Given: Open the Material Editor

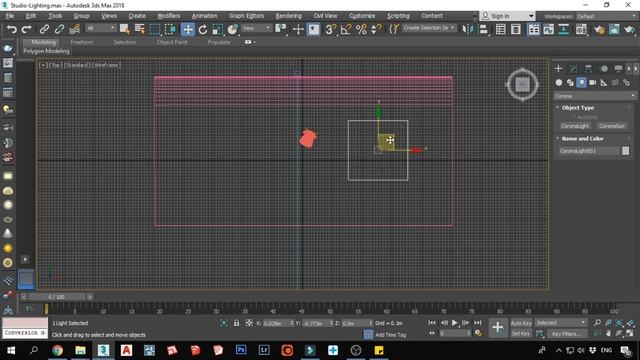Looking at the screenshot, I should click(x=581, y=29).
